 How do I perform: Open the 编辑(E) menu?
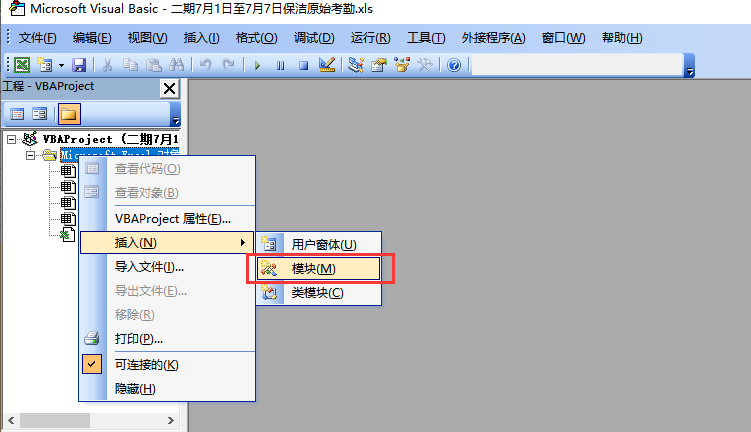(92, 38)
